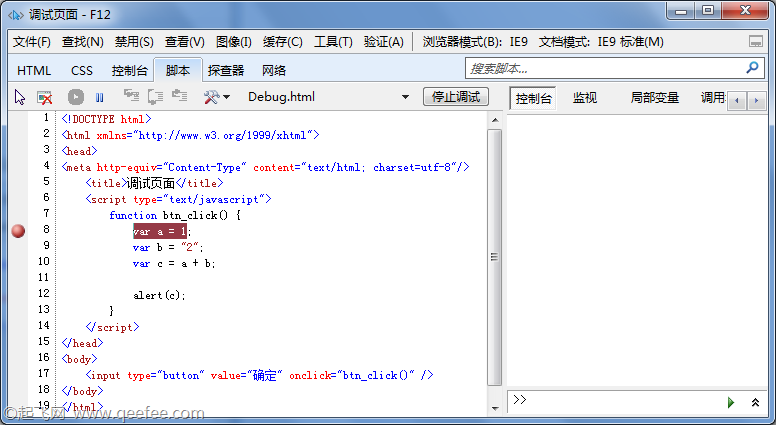Click the <body> tag on line 16
Image resolution: width=776 pixels, height=425 pixels.
(80, 359)
